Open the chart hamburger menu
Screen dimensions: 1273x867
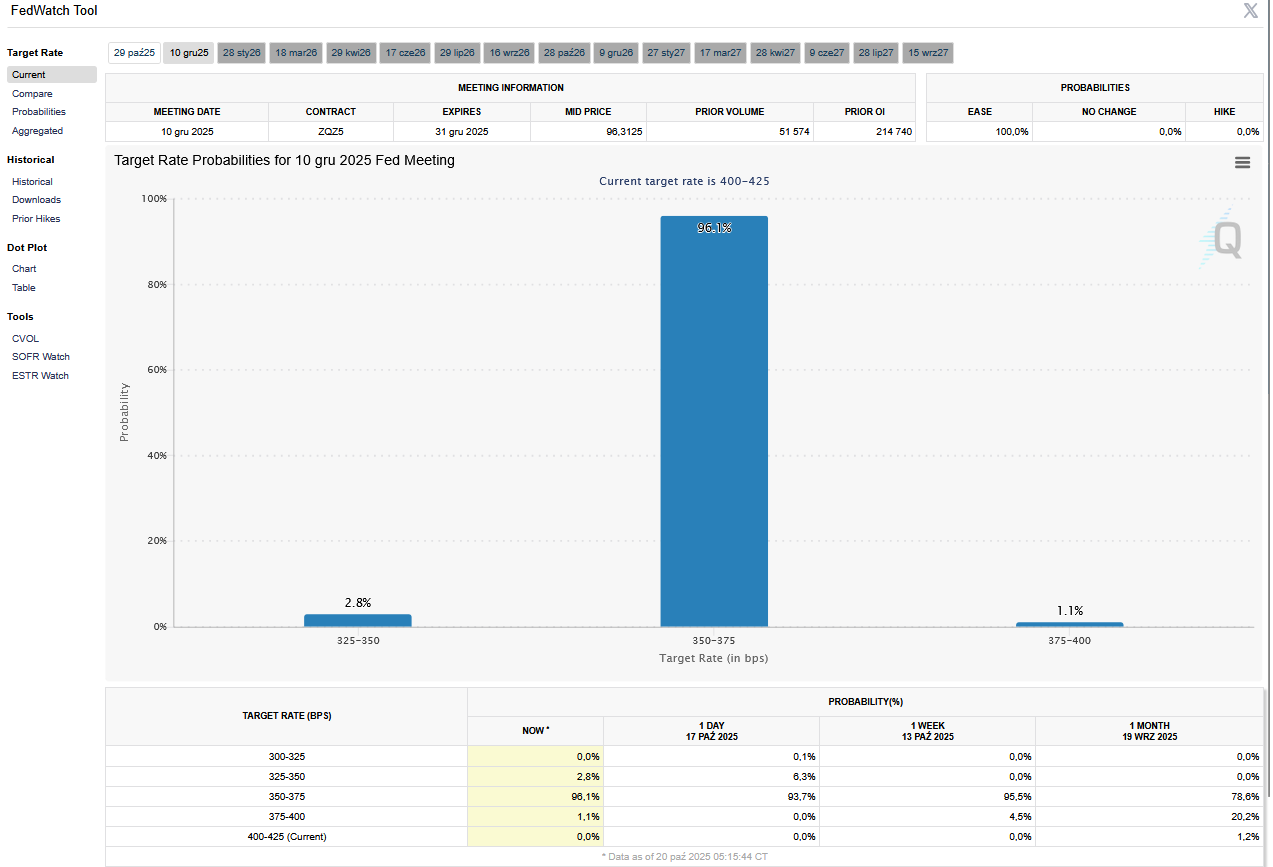point(1242,162)
